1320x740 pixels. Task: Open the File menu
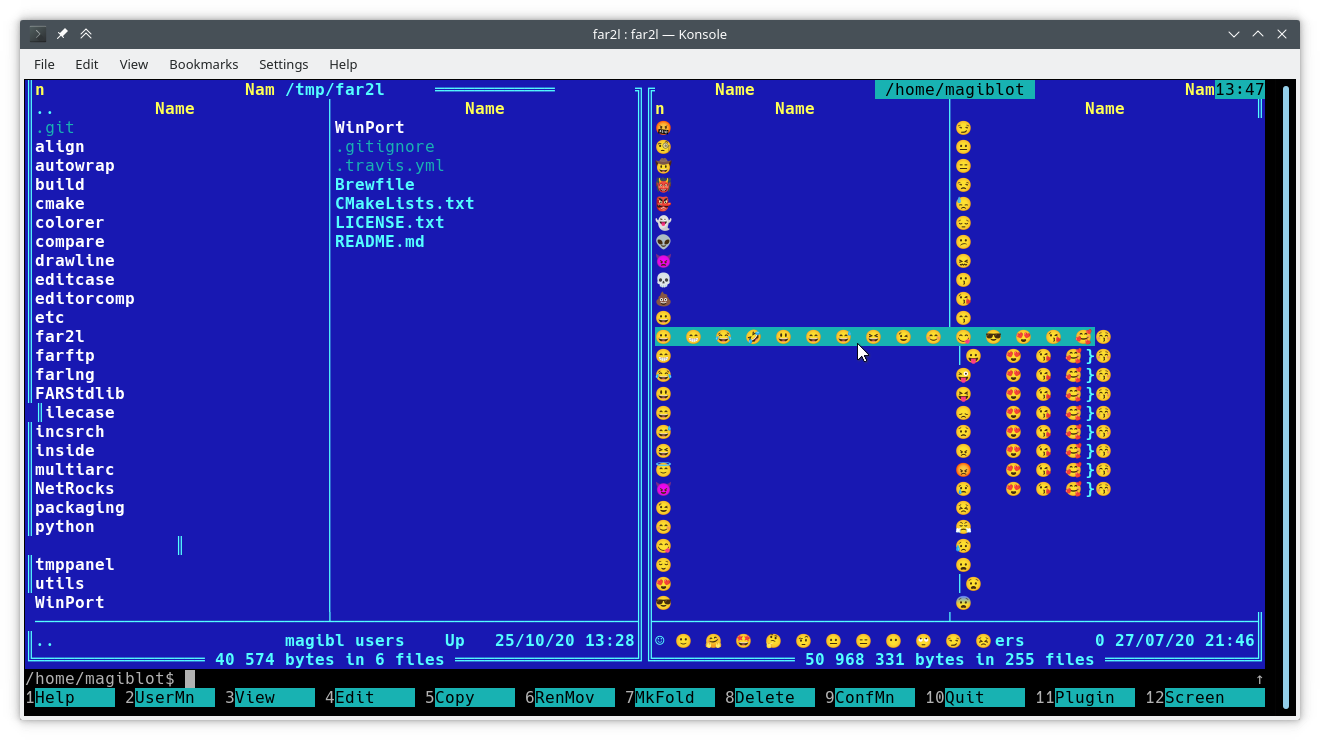[x=44, y=64]
